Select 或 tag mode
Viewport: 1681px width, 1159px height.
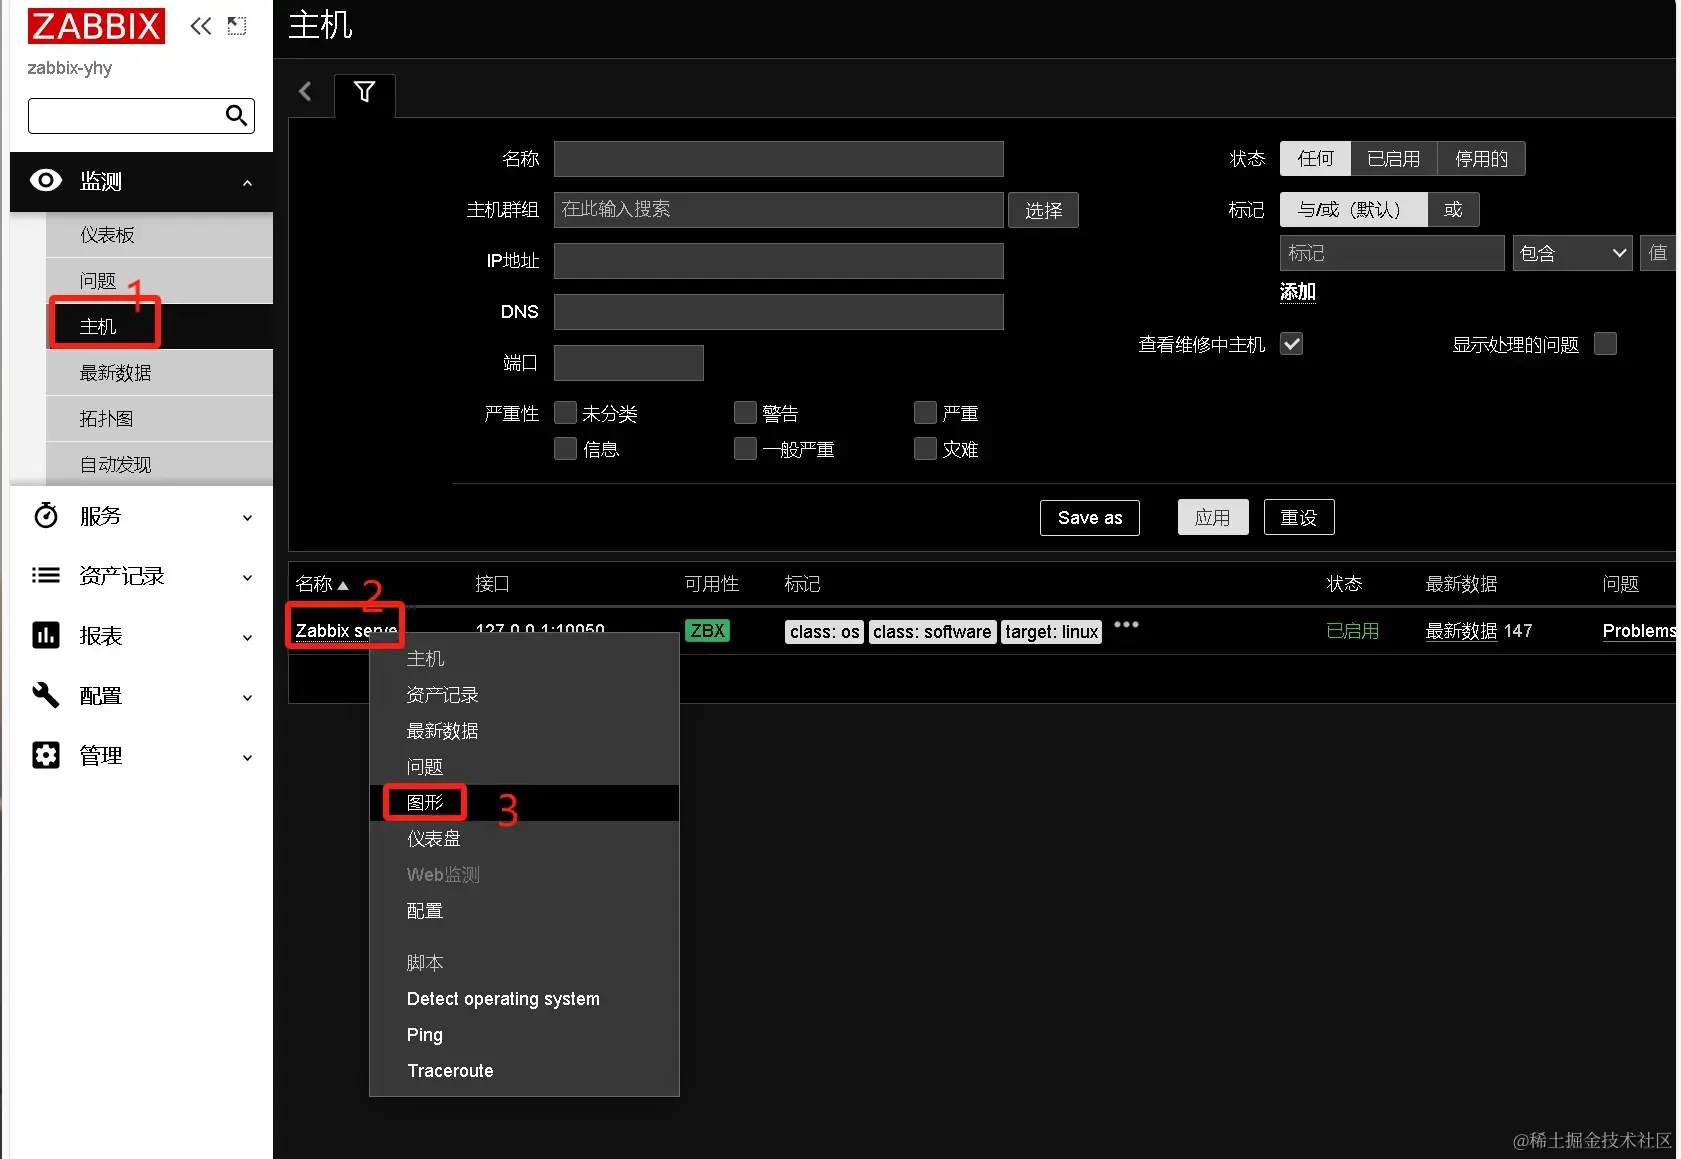point(1453,210)
